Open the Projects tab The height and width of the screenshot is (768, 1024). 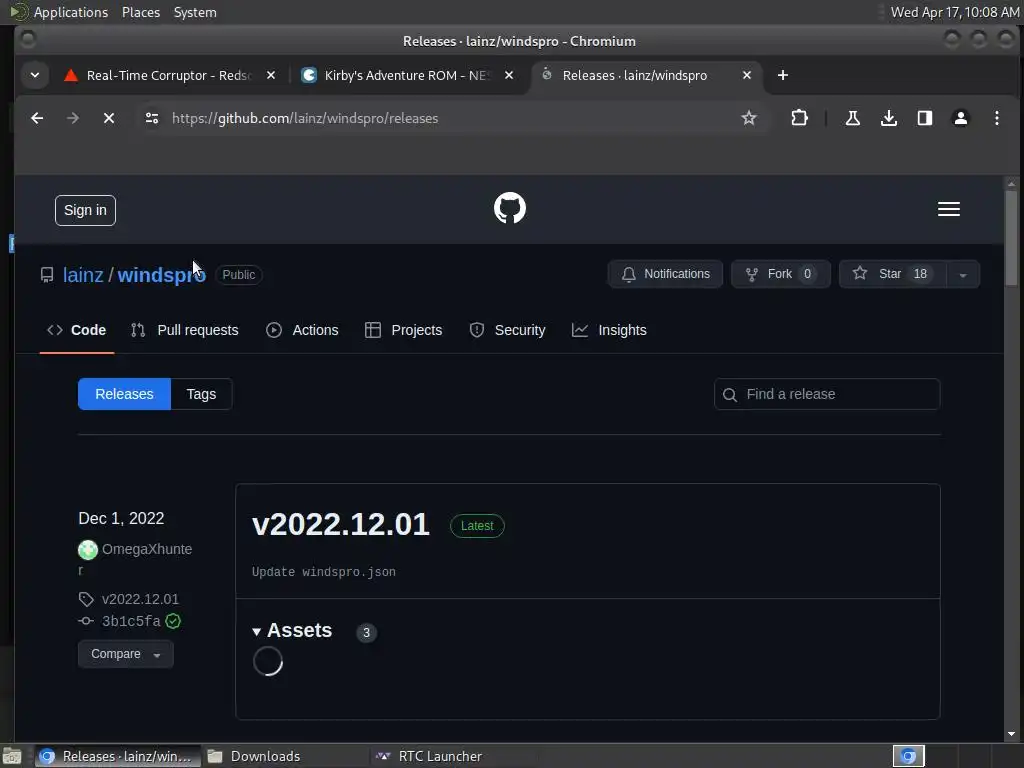pos(404,330)
